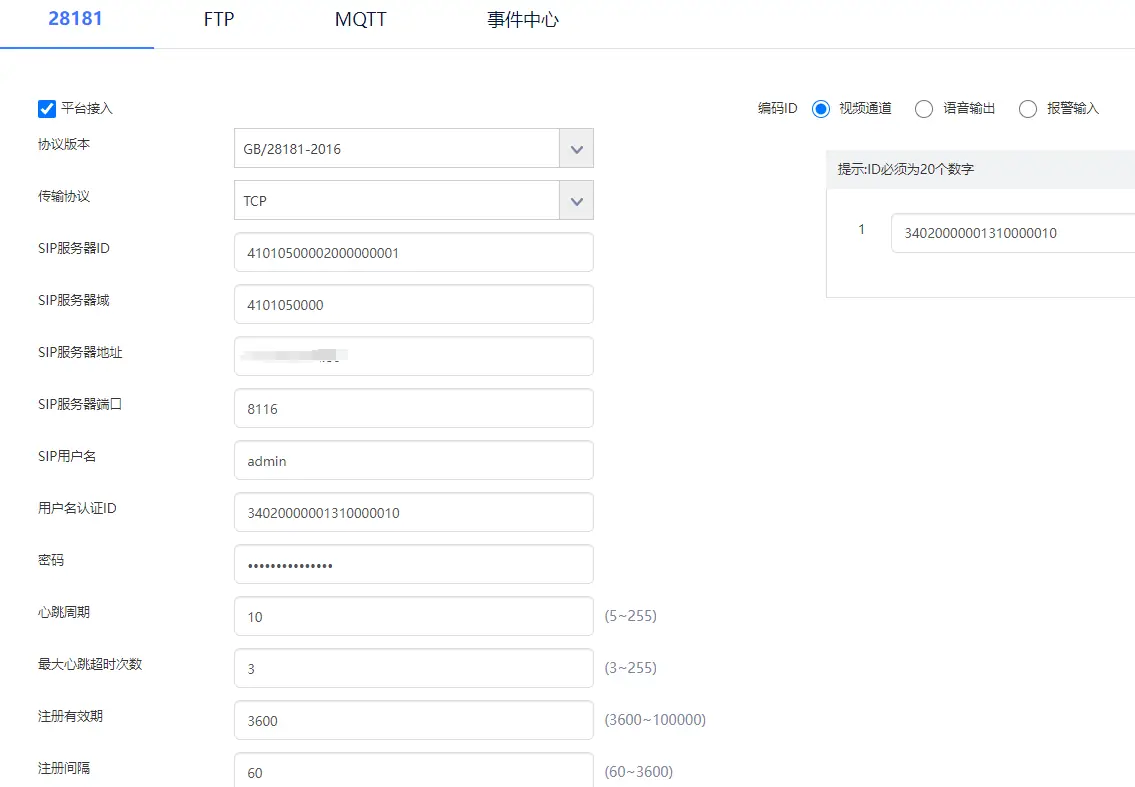Click the SIP服务器端口 field showing 8116
This screenshot has width=1135, height=787.
414,408
